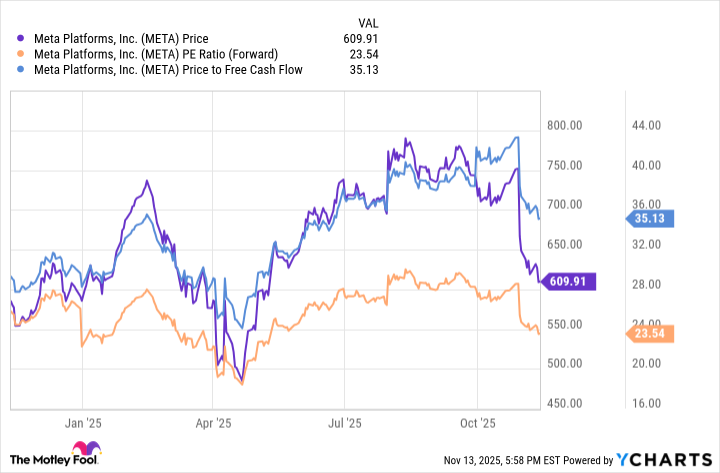Click the 800.00 price axis label

click(566, 125)
